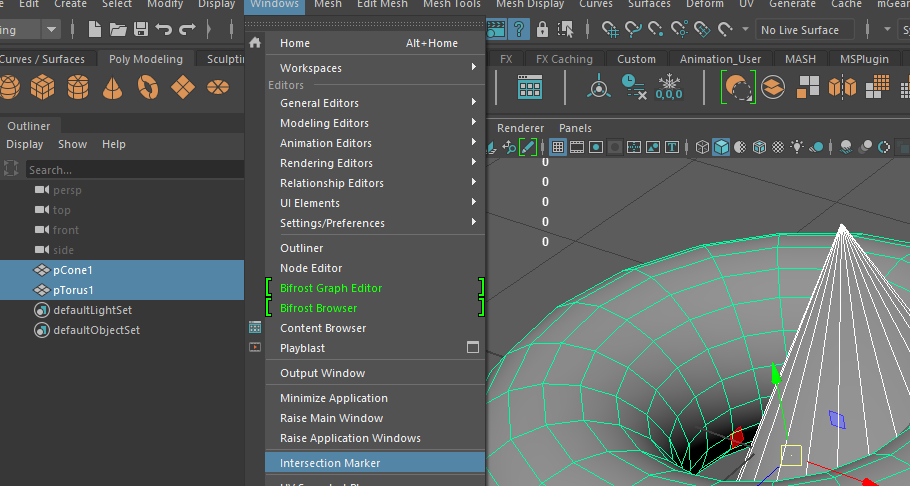The image size is (910, 486).
Task: Click the freeze transformations snowflake icon
Action: tap(669, 87)
